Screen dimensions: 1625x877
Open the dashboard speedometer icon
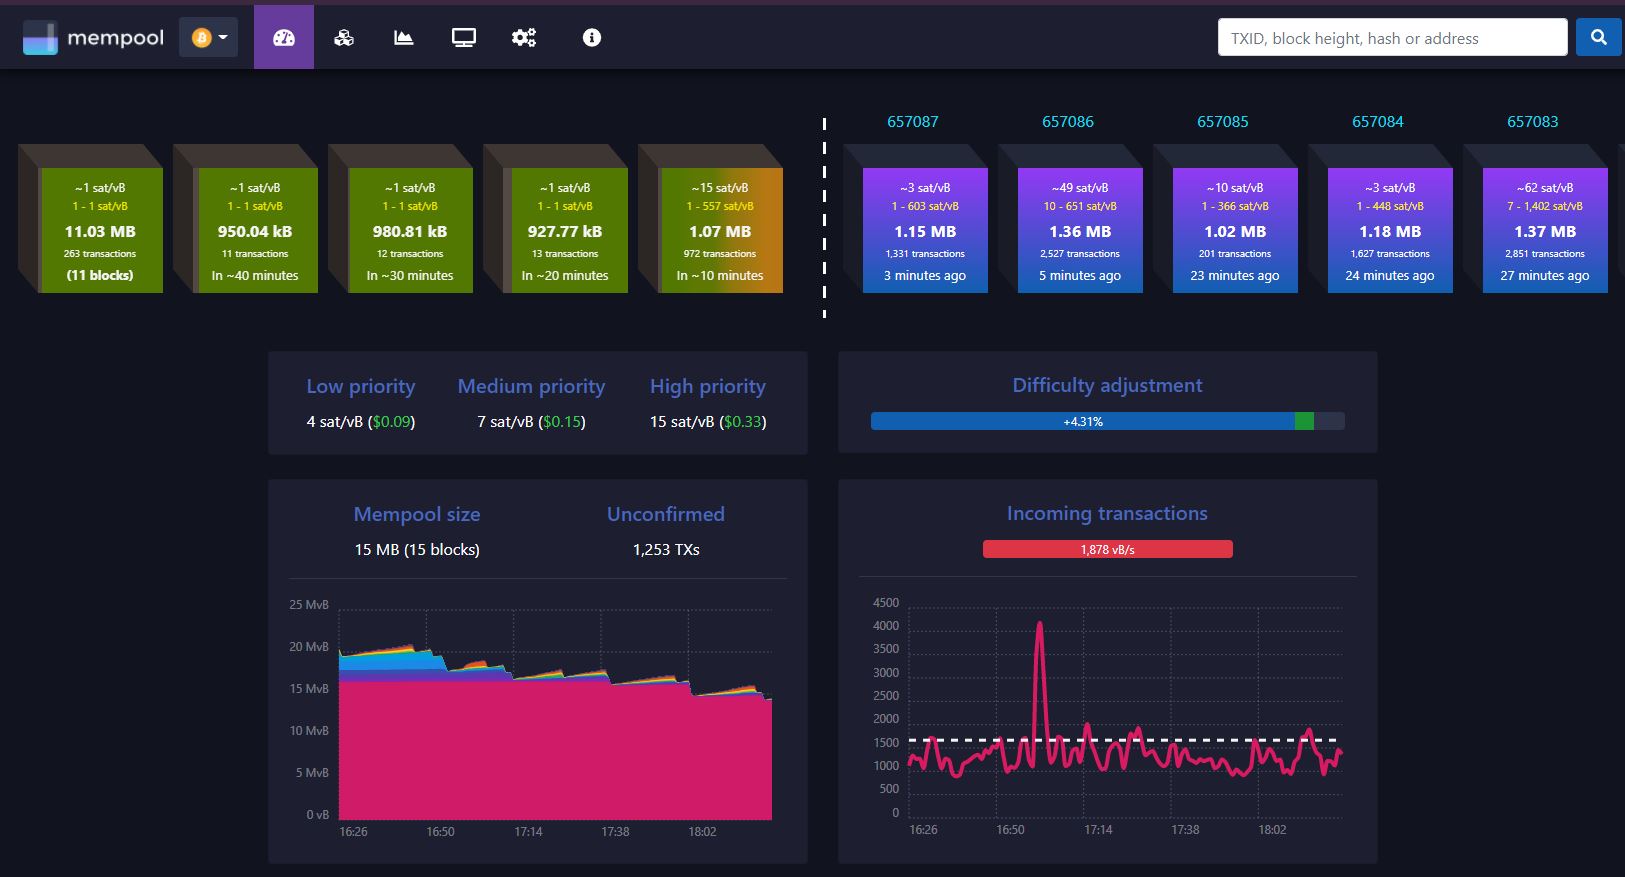point(284,38)
